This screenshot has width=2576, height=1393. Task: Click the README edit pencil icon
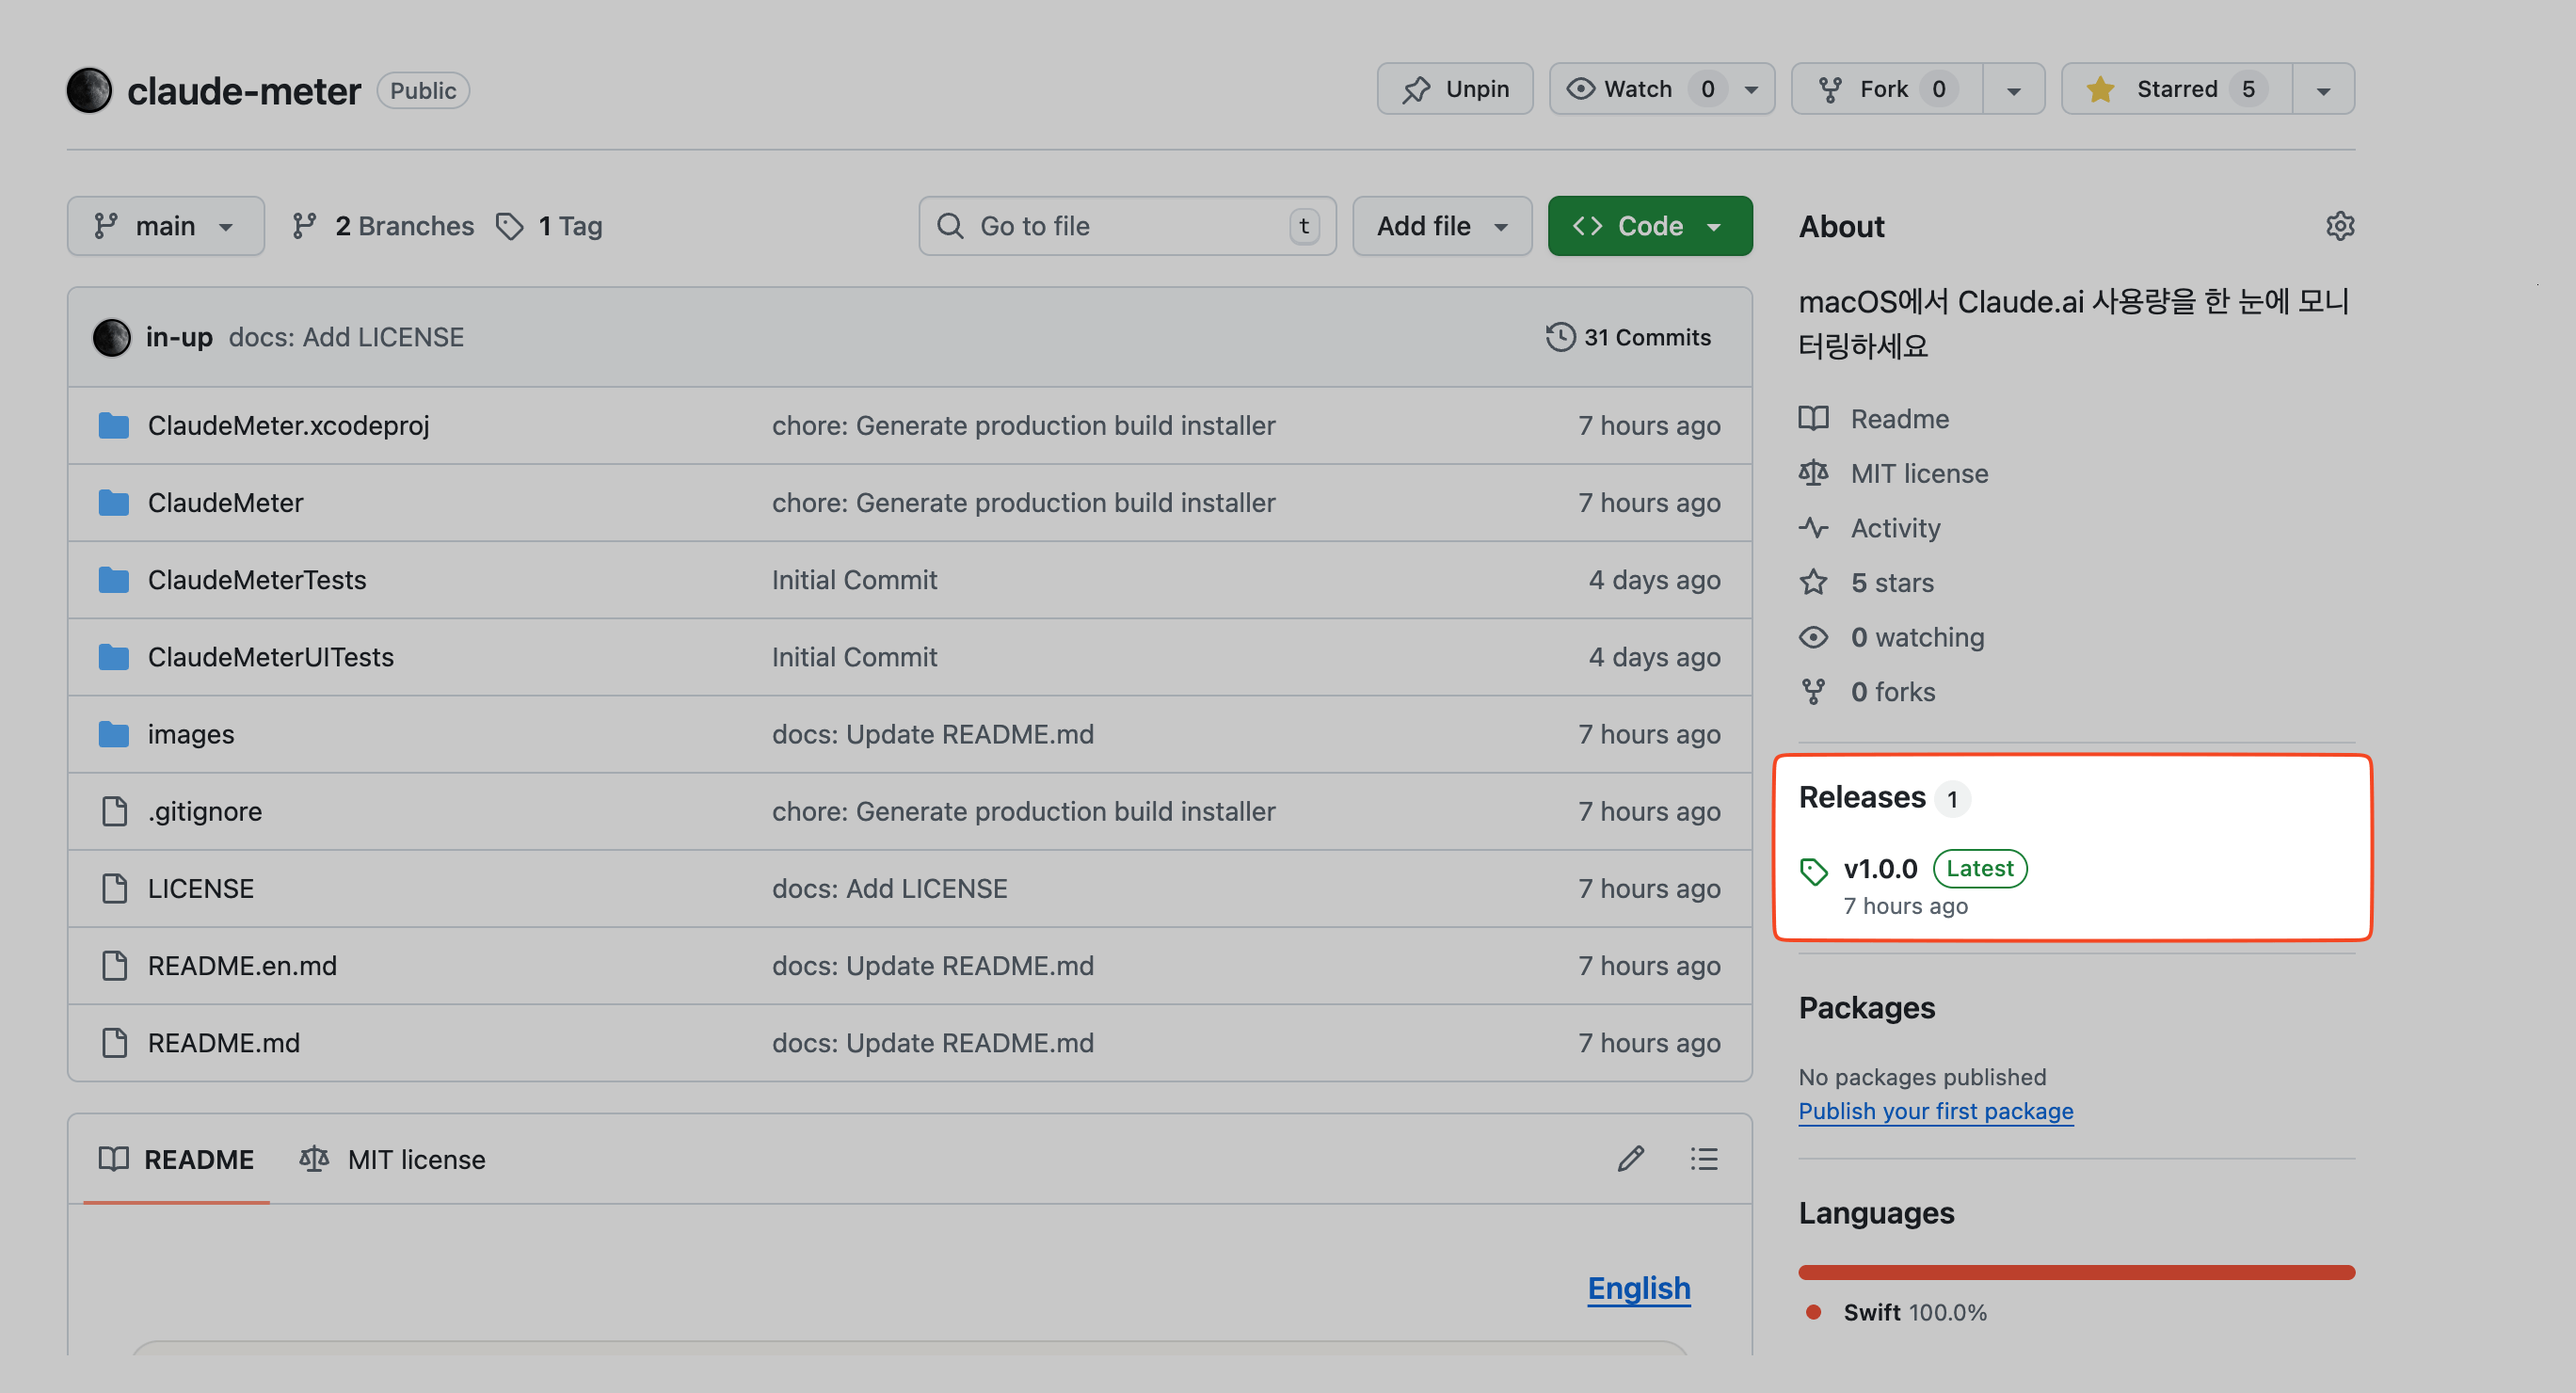tap(1630, 1158)
